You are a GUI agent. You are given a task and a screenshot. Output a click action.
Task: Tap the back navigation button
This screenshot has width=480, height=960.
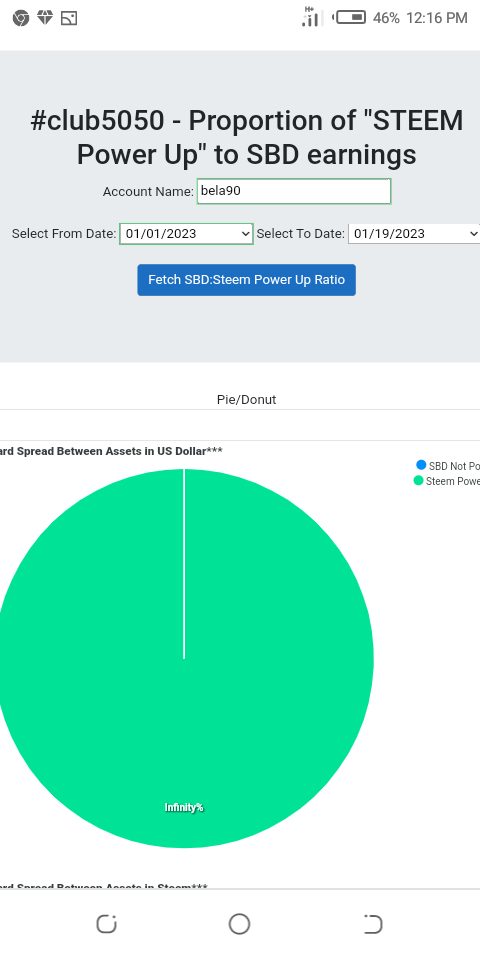[372, 924]
